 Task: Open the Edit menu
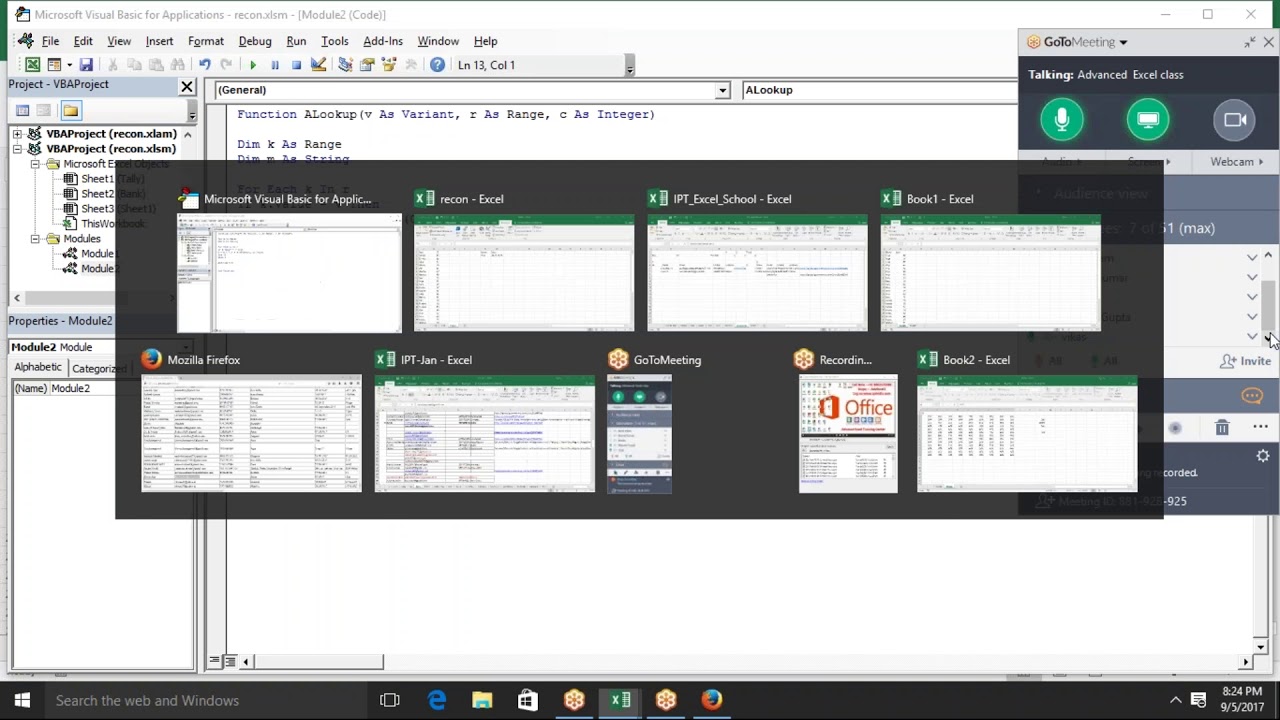point(83,41)
